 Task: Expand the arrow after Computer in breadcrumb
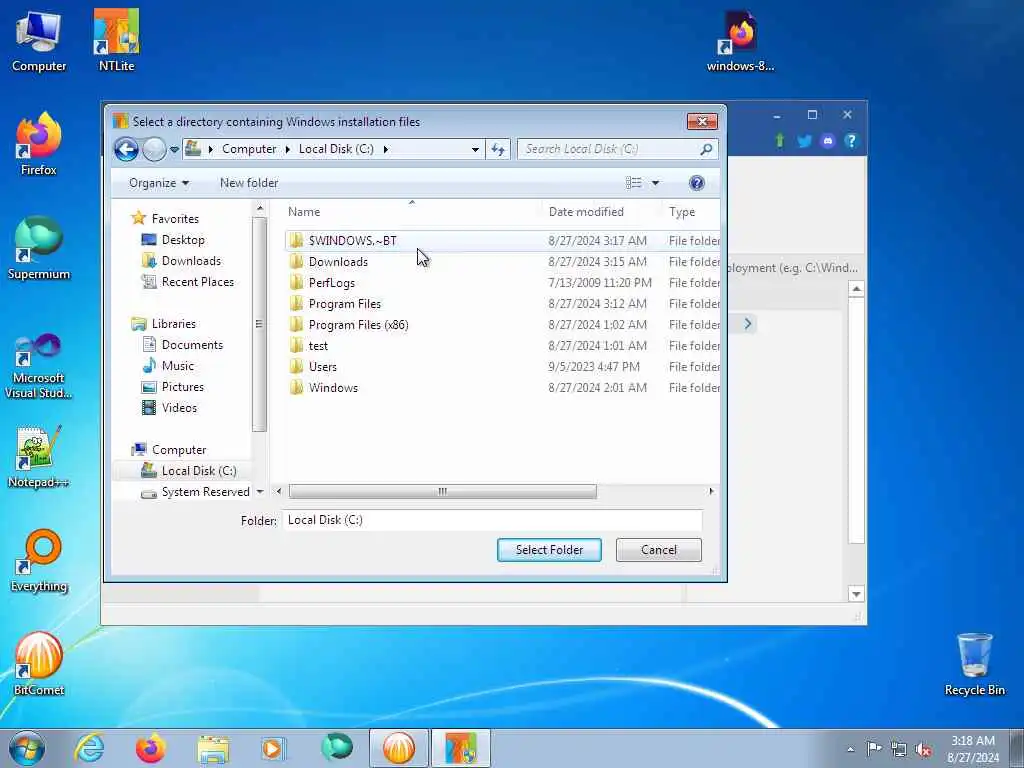pos(287,149)
